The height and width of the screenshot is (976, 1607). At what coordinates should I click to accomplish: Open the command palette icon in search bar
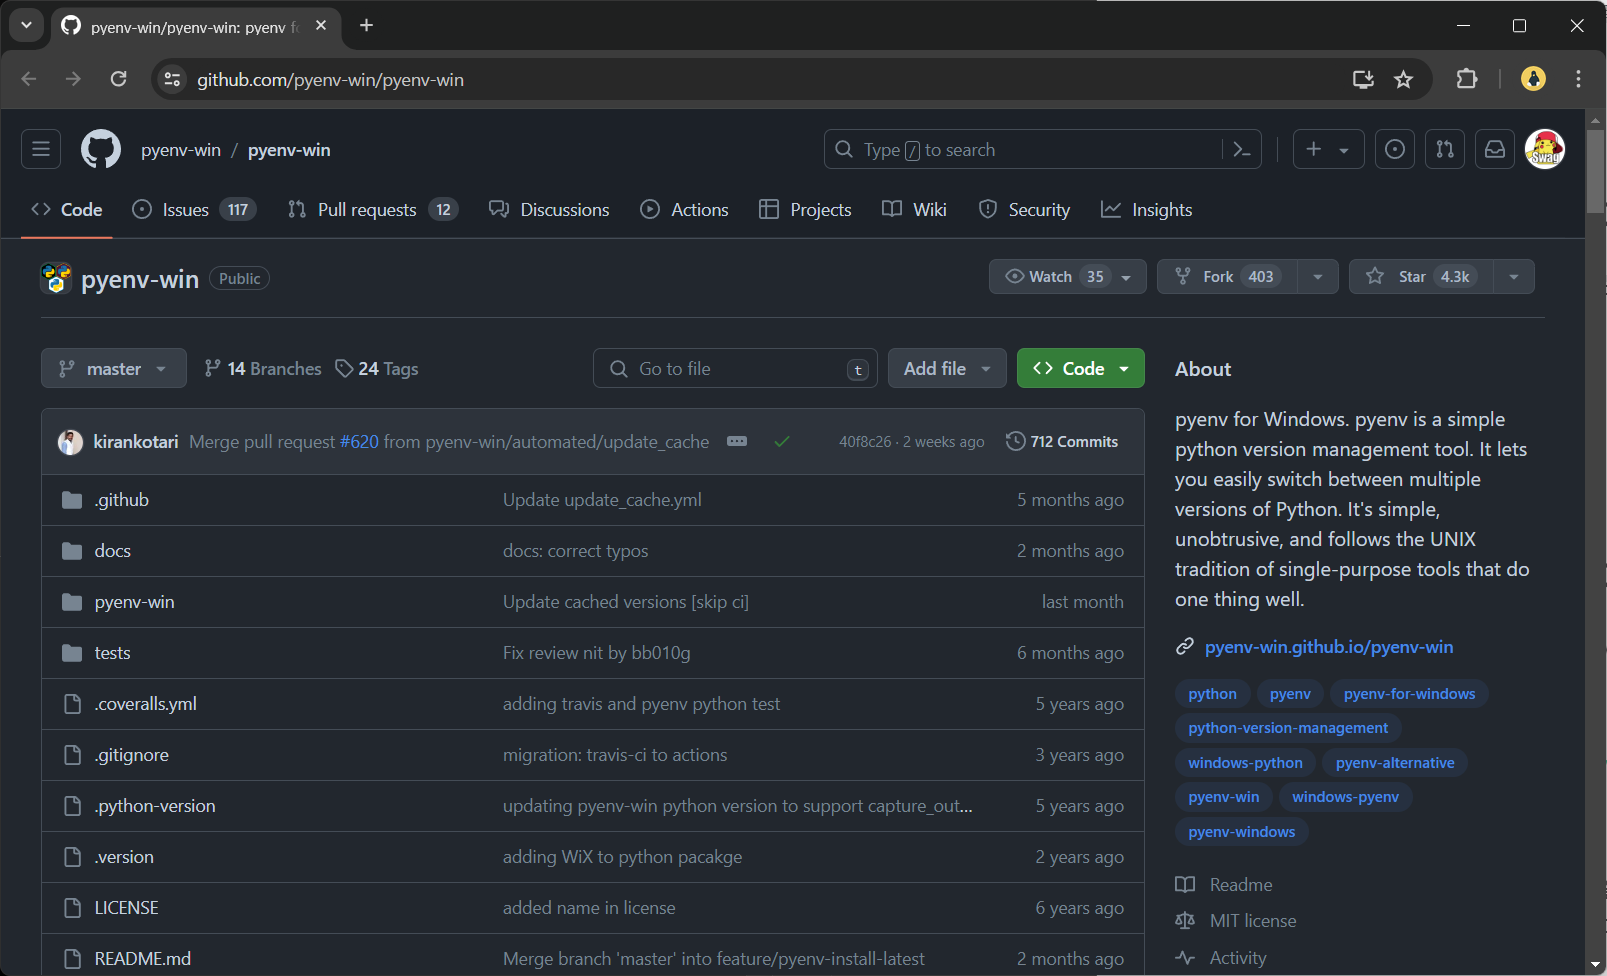pyautogui.click(x=1242, y=149)
